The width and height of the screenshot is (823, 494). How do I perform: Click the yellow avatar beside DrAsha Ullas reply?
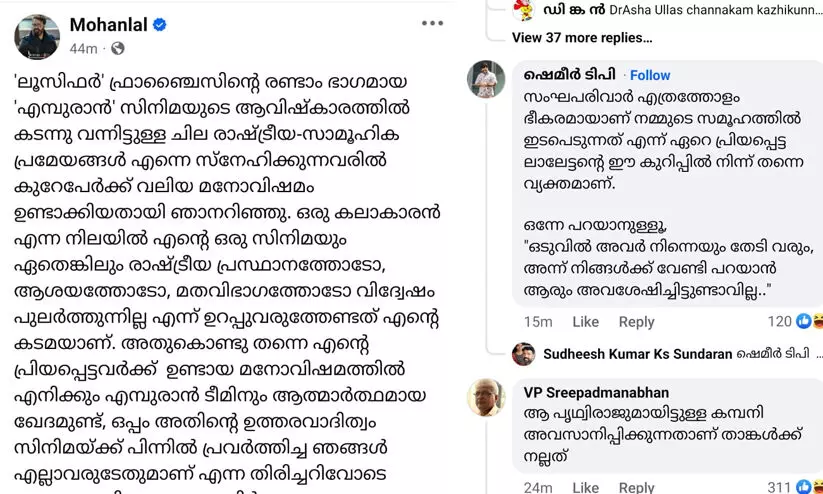pyautogui.click(x=523, y=10)
